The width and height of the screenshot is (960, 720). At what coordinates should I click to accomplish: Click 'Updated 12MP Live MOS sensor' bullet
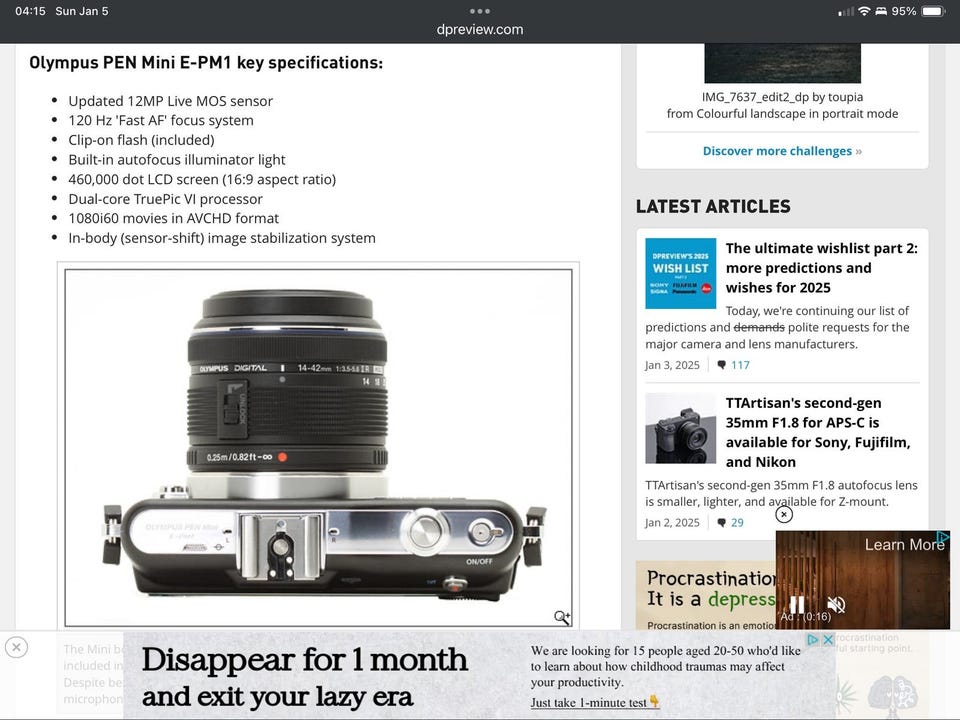click(x=170, y=101)
